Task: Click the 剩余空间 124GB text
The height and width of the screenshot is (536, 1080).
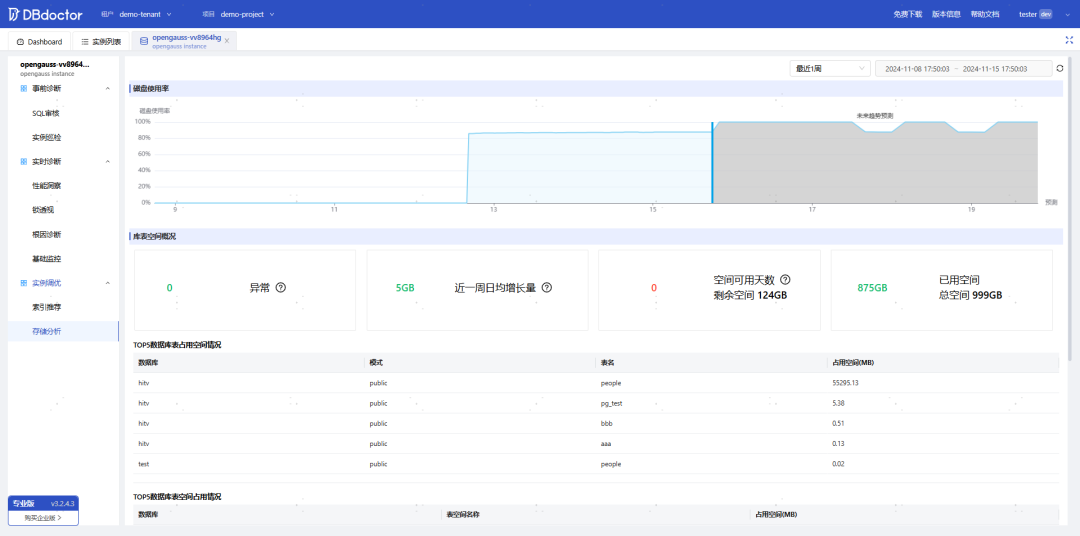Action: (750, 295)
